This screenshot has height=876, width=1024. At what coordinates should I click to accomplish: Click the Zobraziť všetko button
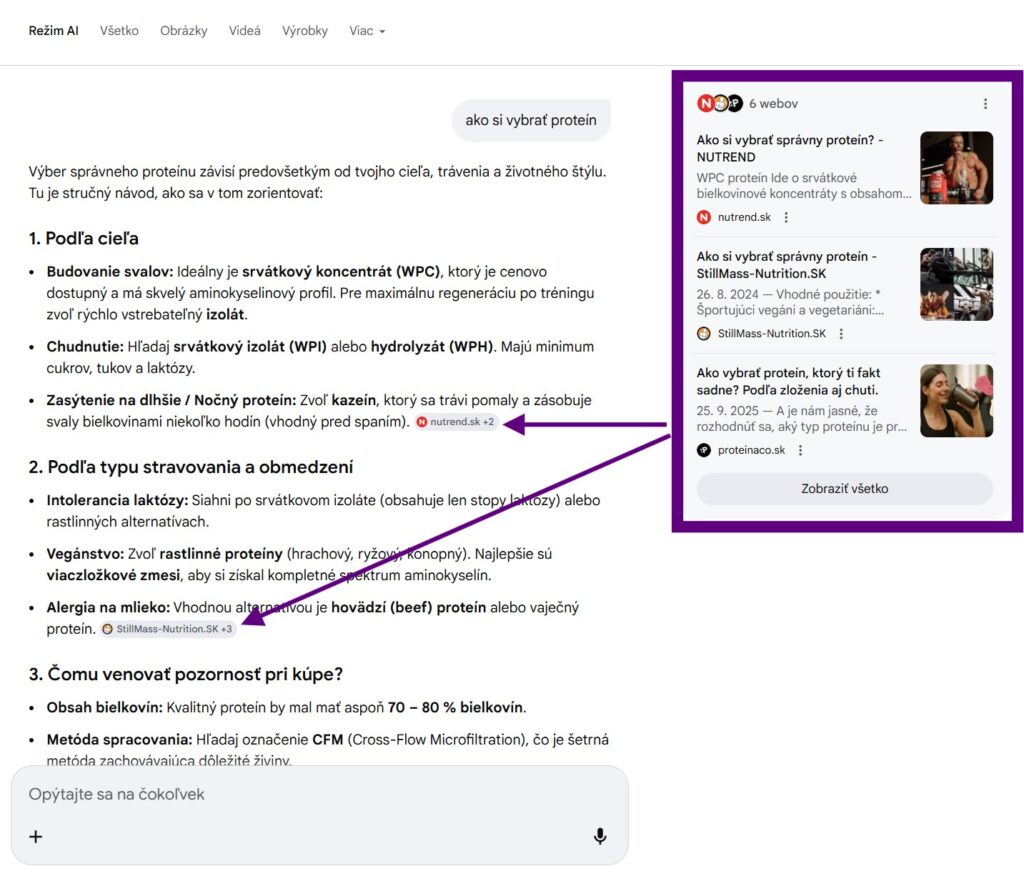tap(844, 489)
